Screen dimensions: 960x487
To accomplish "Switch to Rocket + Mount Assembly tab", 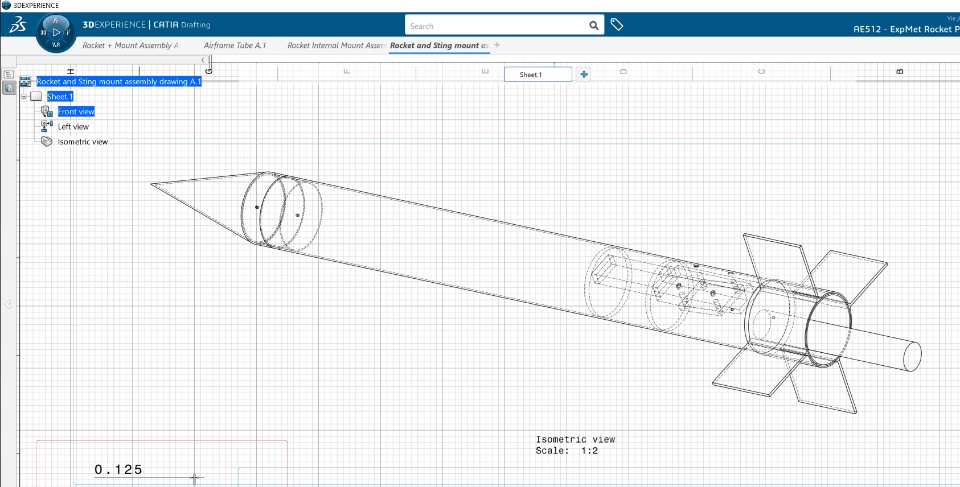I will [x=130, y=45].
